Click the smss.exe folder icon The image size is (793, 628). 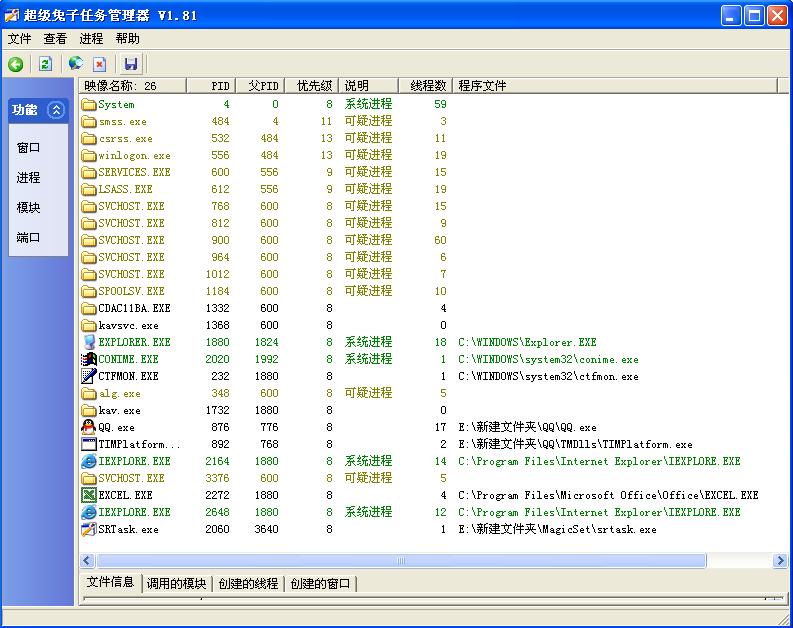point(89,122)
